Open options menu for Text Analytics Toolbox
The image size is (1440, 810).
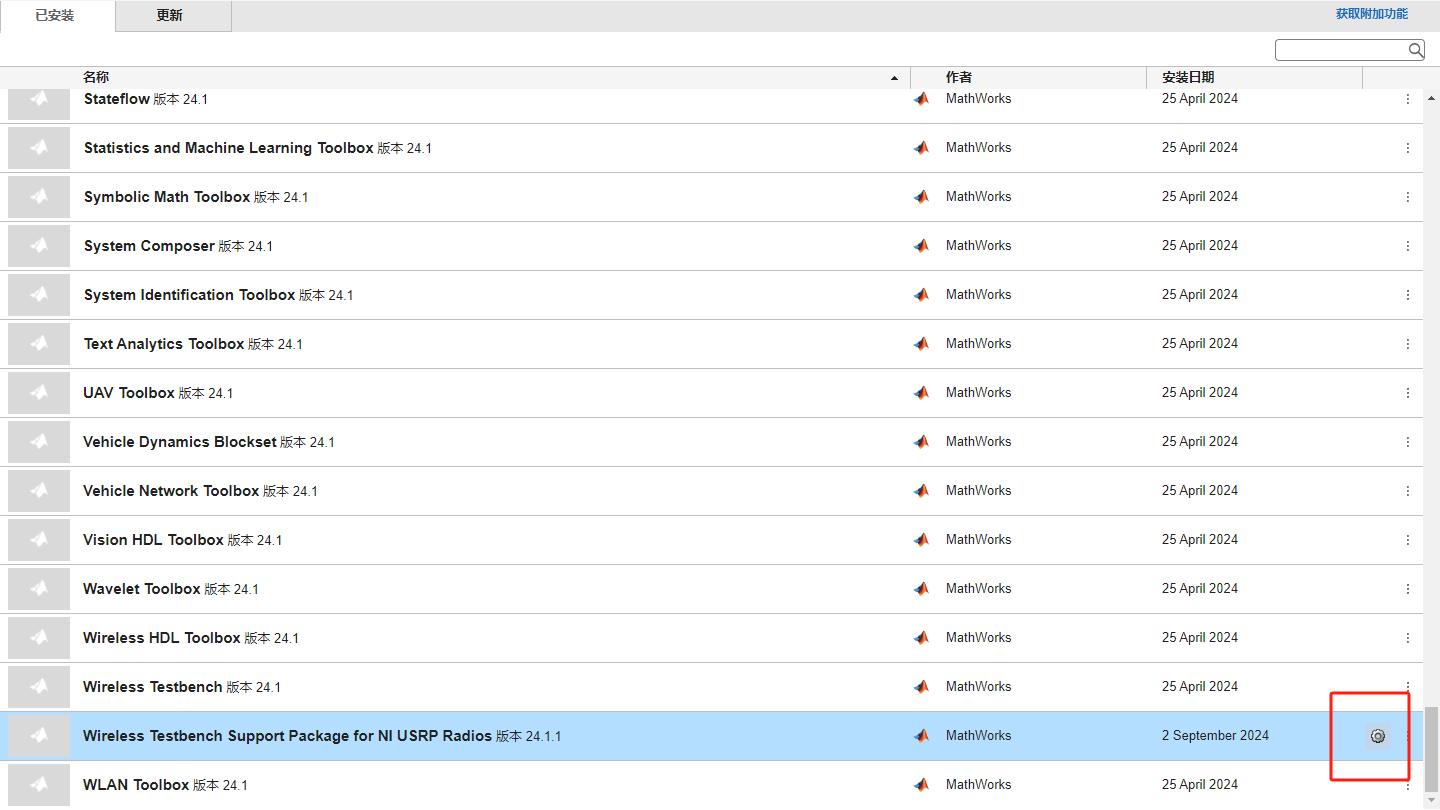point(1408,344)
